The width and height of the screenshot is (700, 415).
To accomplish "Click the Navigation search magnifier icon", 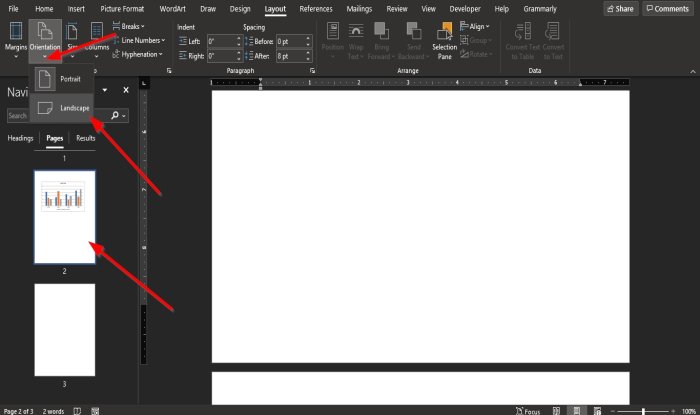I will pos(115,116).
